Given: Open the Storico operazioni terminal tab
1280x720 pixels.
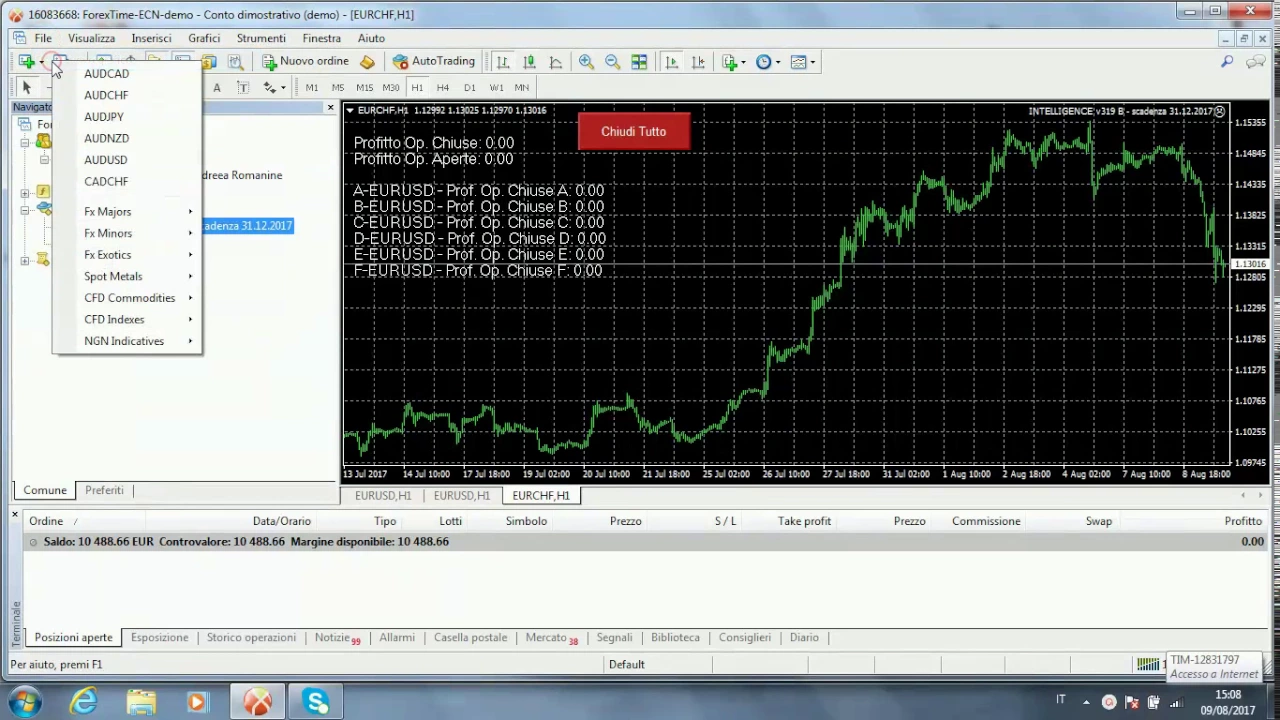Looking at the screenshot, I should (251, 638).
